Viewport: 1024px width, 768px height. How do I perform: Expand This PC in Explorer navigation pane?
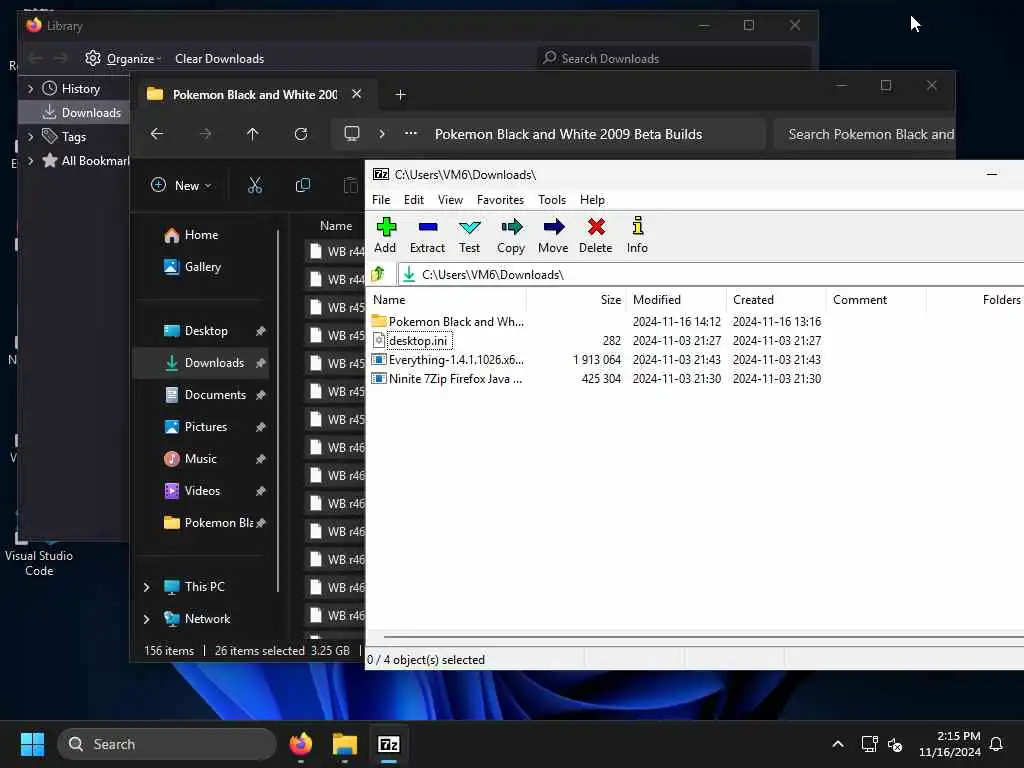pyautogui.click(x=146, y=587)
